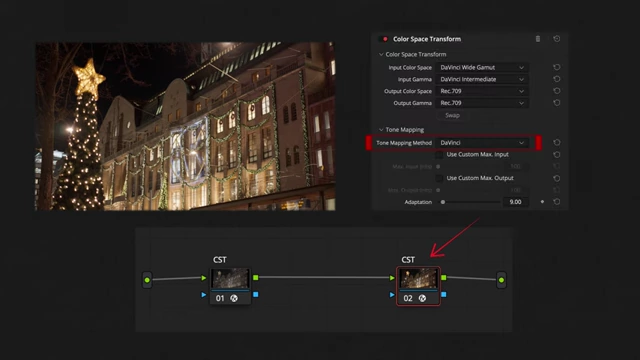Click the blue key output of node 02
The width and height of the screenshot is (640, 360).
click(444, 294)
